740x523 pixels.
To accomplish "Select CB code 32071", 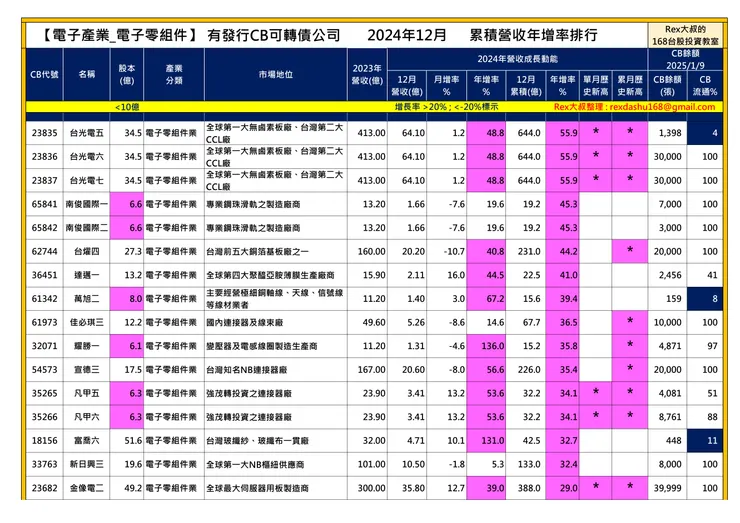I will [44, 346].
